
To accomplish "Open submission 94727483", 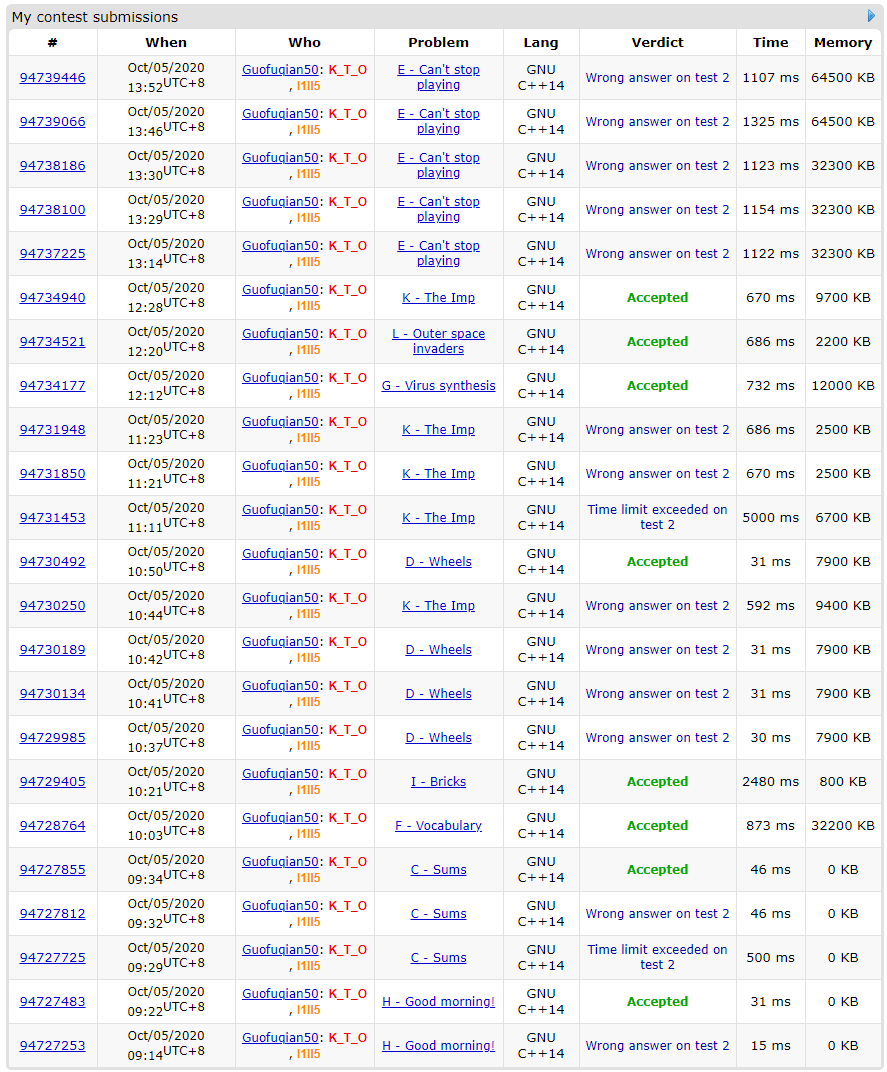I will [53, 1002].
